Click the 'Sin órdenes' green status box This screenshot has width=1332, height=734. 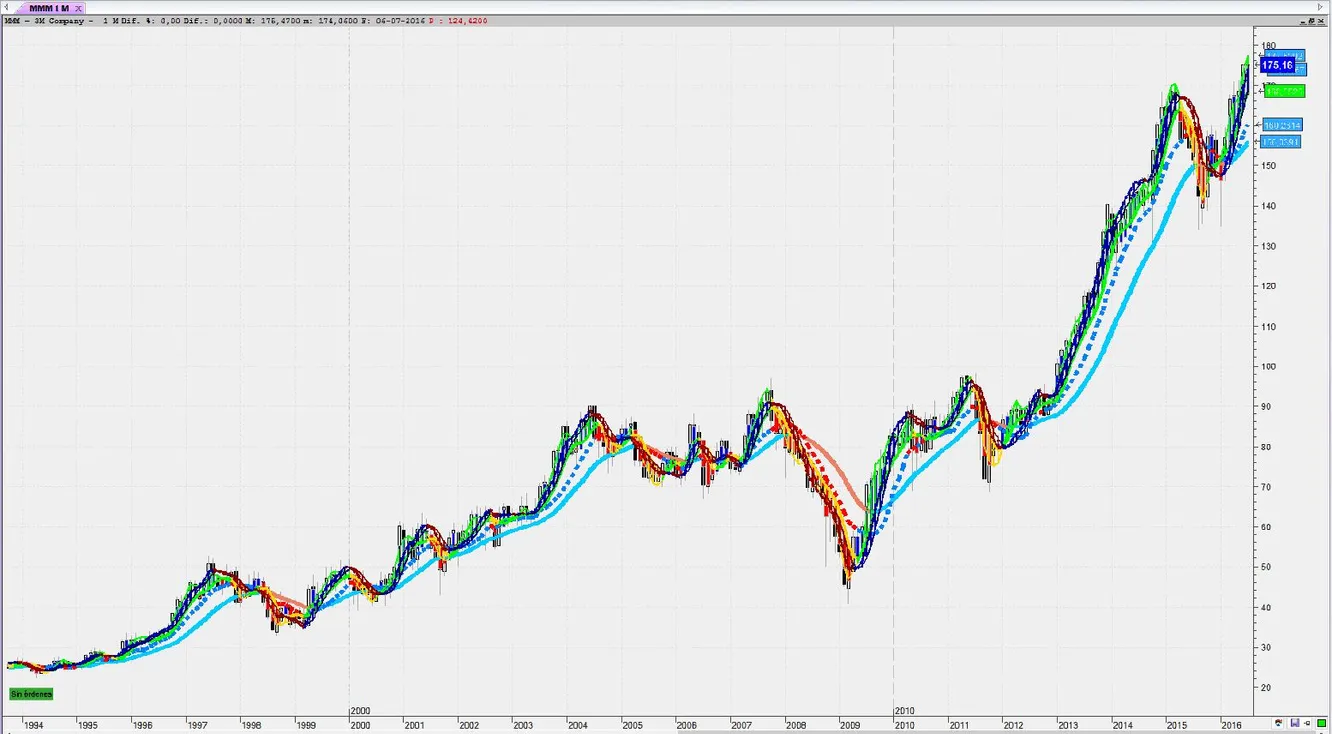click(x=31, y=693)
